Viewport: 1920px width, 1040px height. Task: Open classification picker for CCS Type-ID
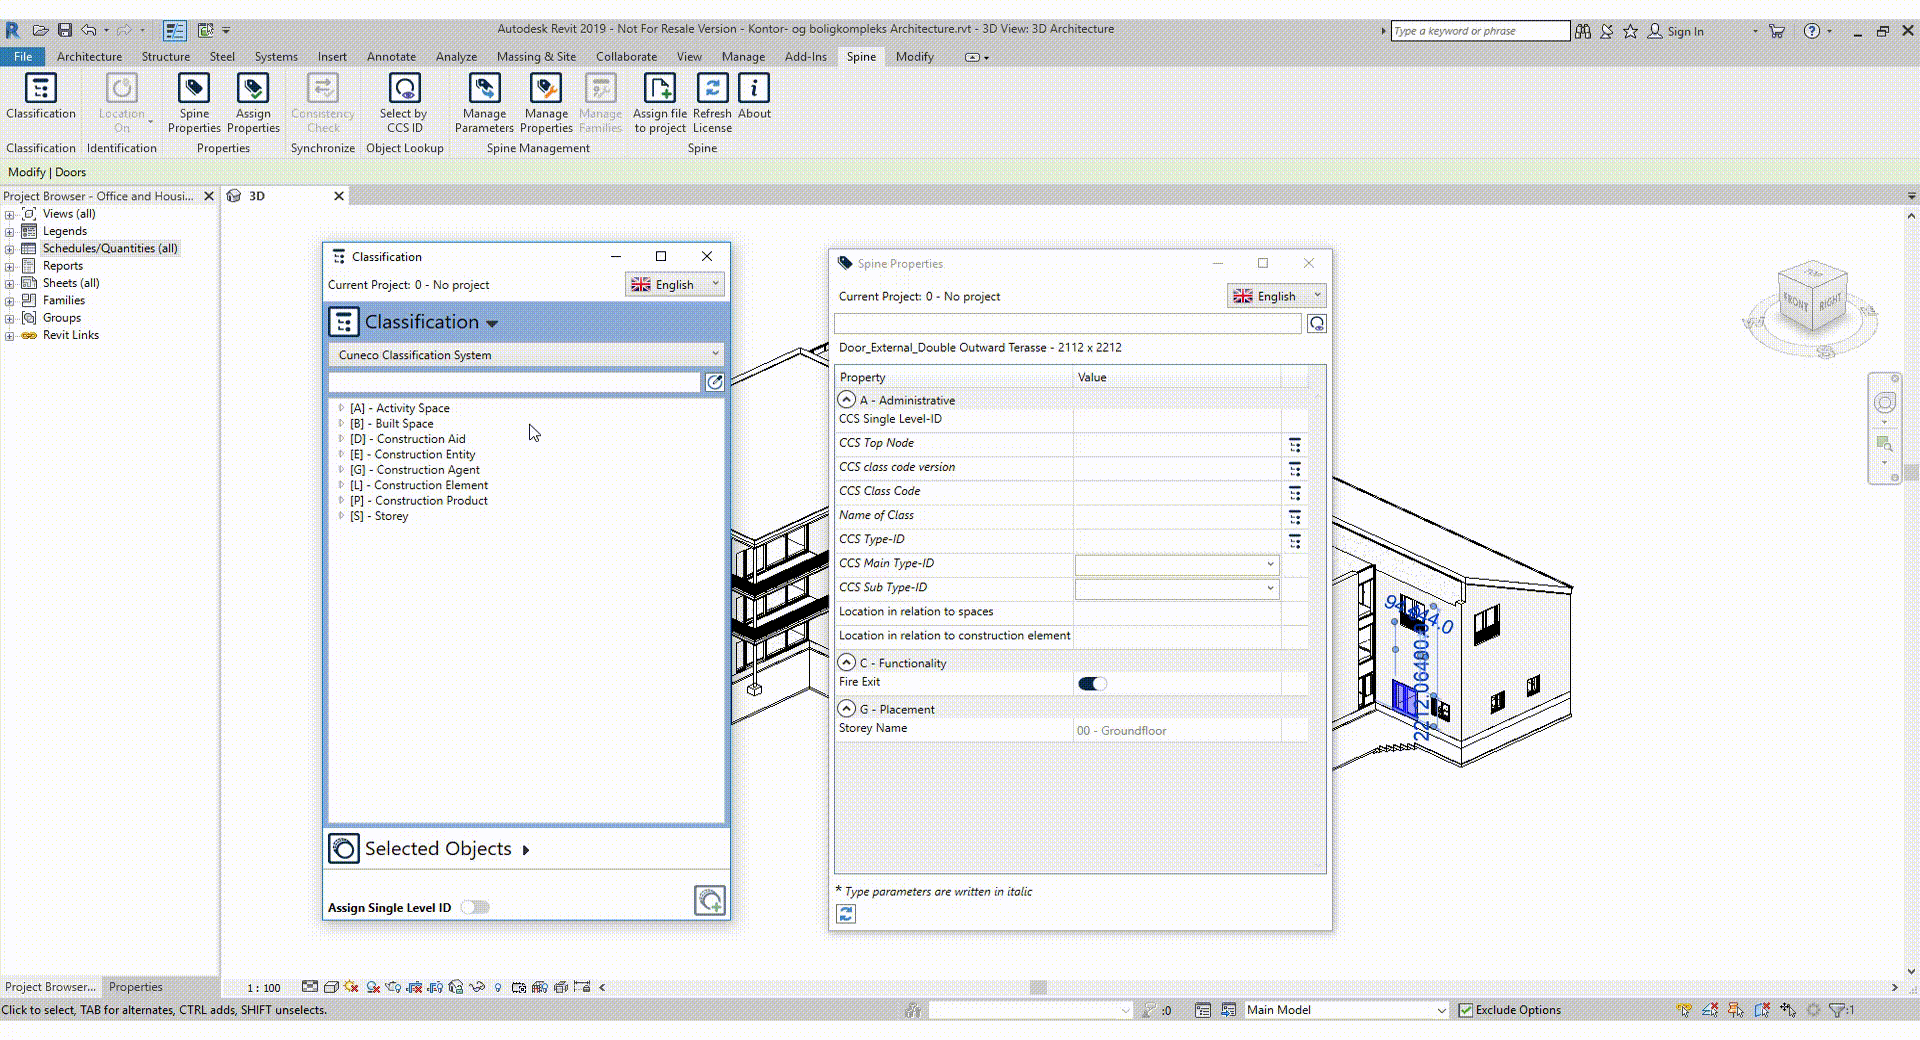pyautogui.click(x=1295, y=540)
